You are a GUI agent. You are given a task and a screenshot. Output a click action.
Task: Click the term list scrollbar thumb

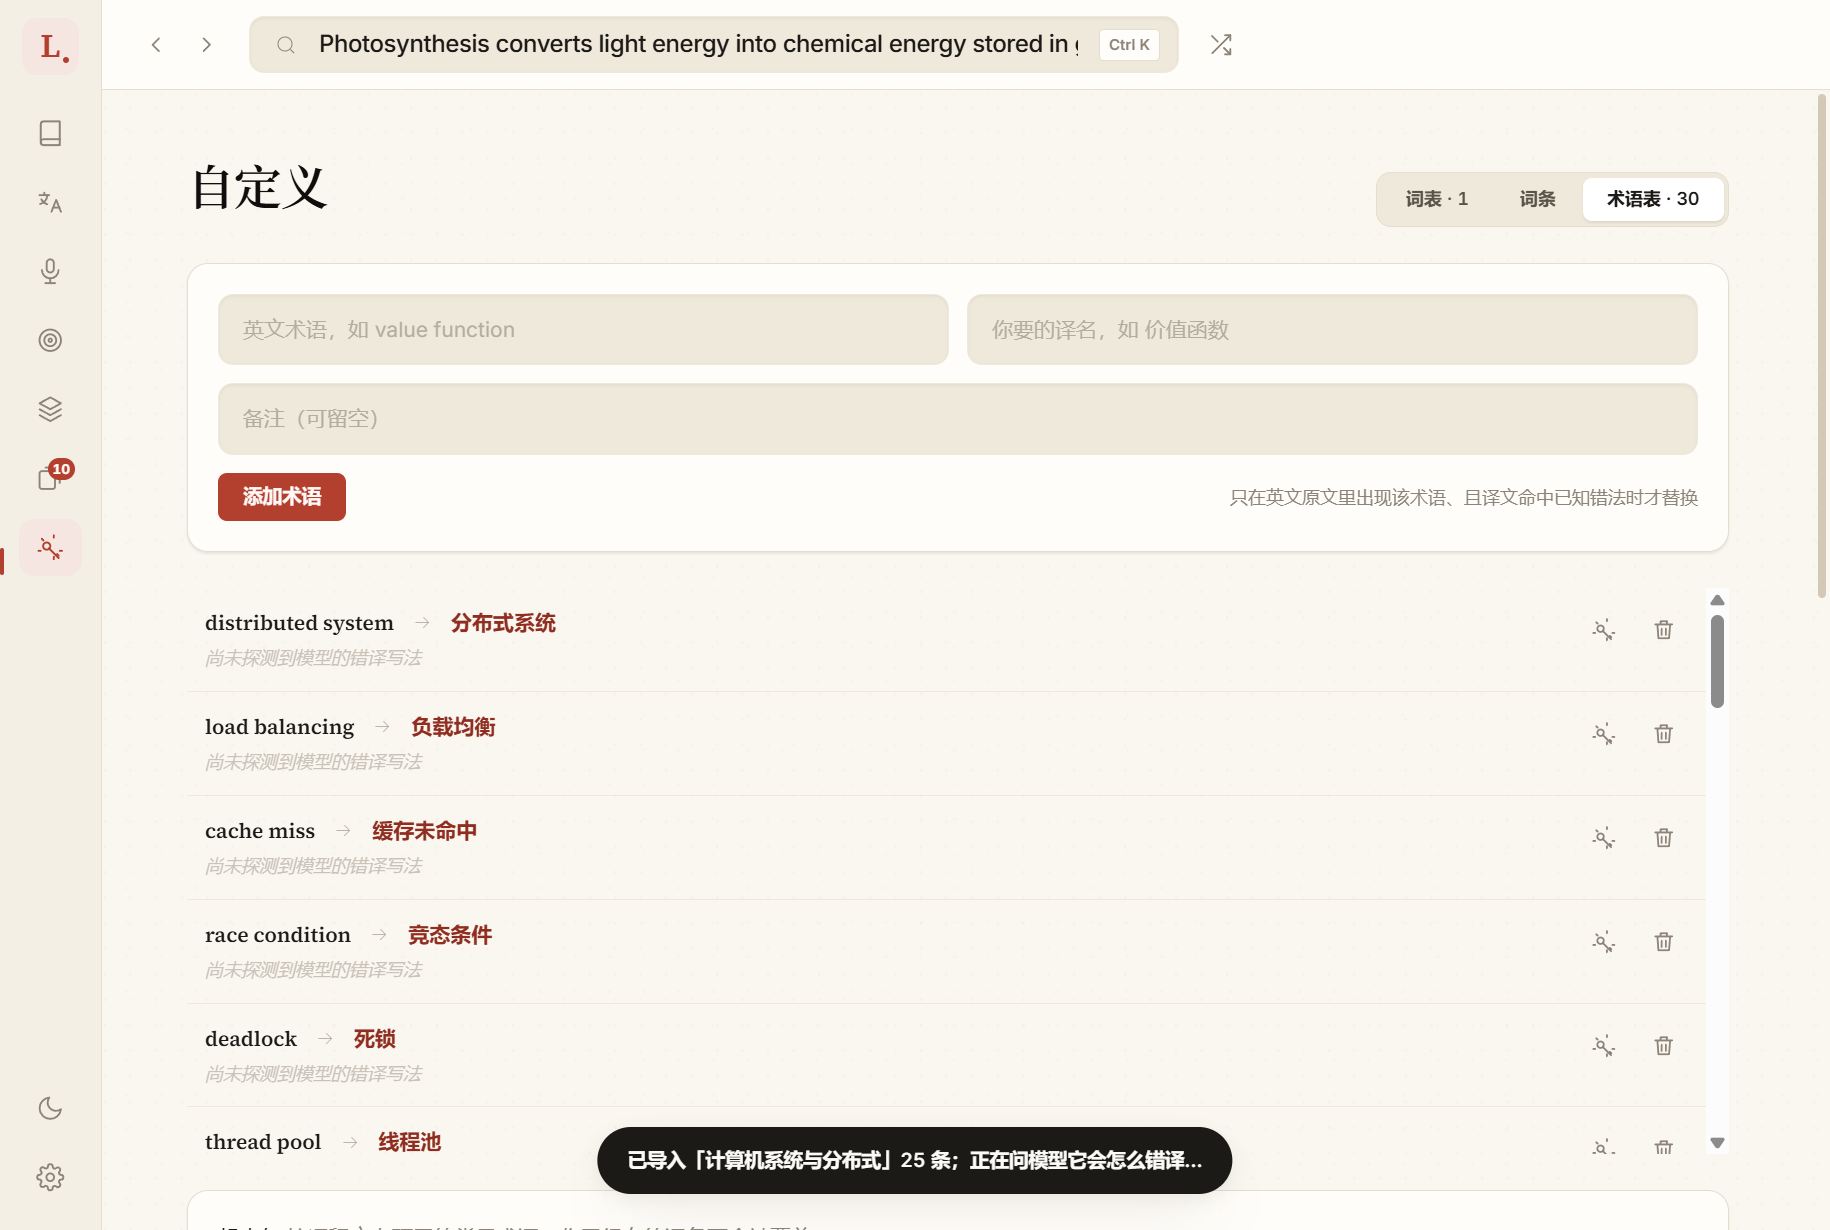(1717, 661)
